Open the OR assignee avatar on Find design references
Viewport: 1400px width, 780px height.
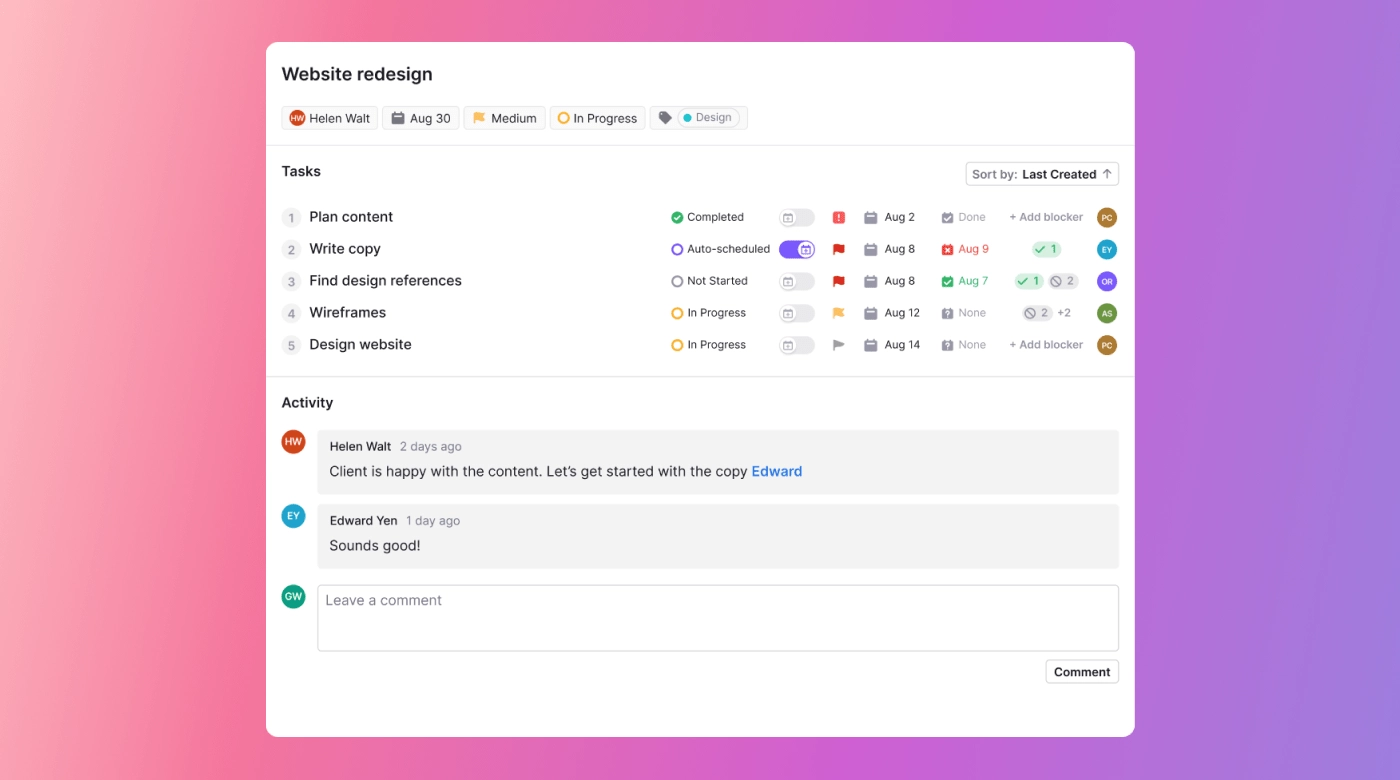[x=1106, y=281]
